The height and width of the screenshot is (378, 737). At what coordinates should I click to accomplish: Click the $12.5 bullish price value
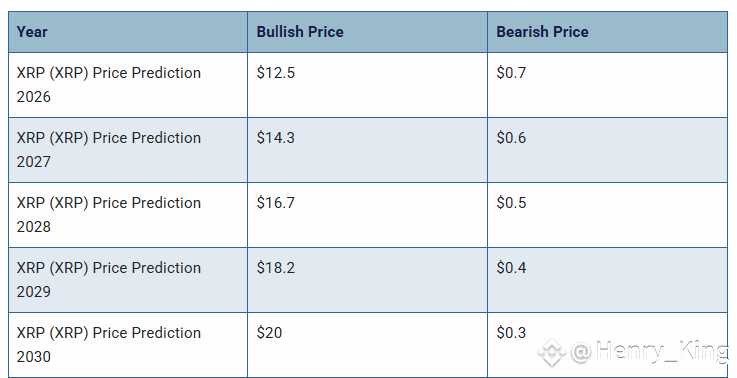[276, 73]
